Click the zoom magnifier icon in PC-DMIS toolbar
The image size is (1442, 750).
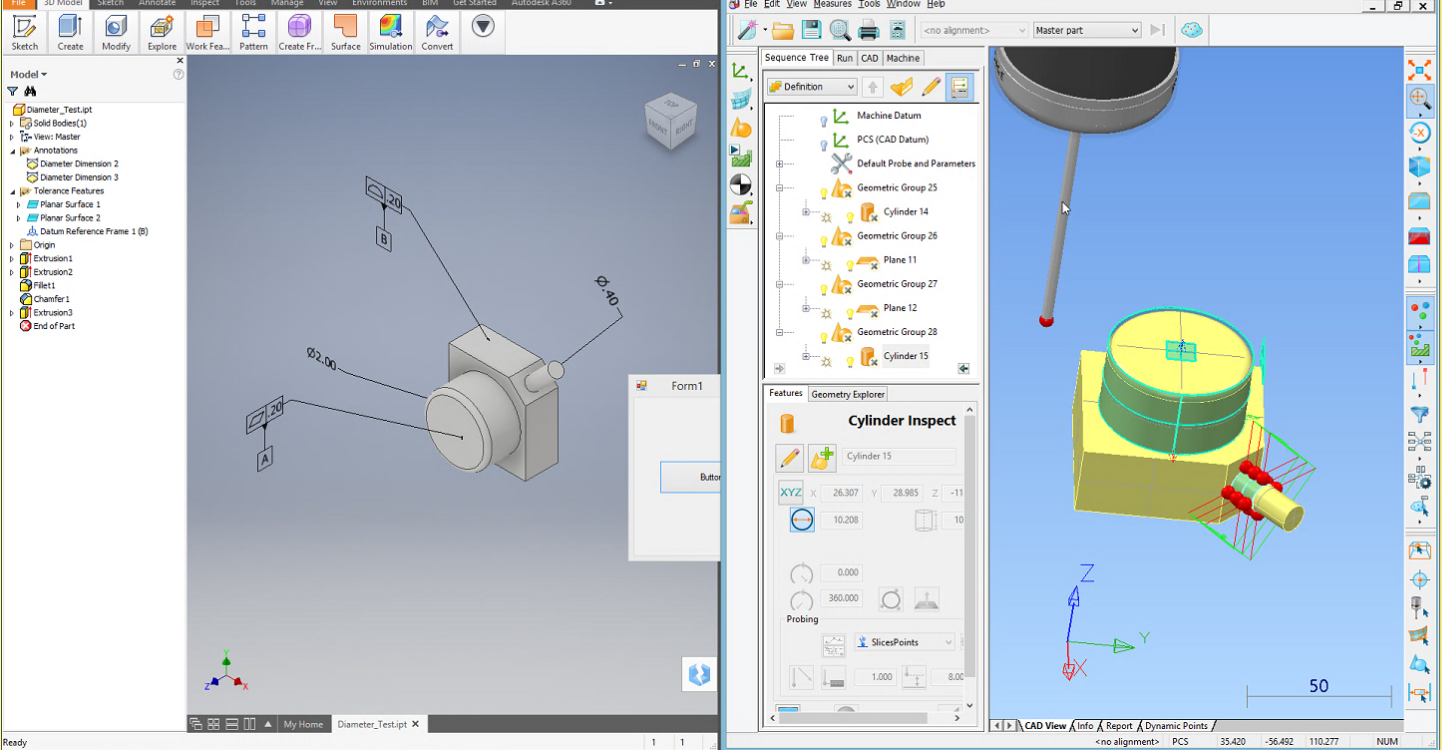[840, 29]
